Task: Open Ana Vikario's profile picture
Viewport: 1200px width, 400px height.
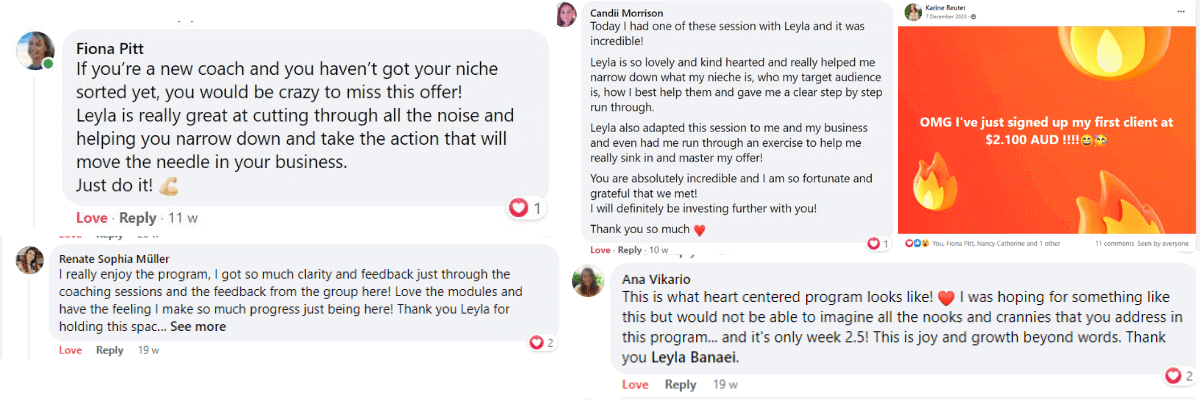Action: tap(587, 281)
